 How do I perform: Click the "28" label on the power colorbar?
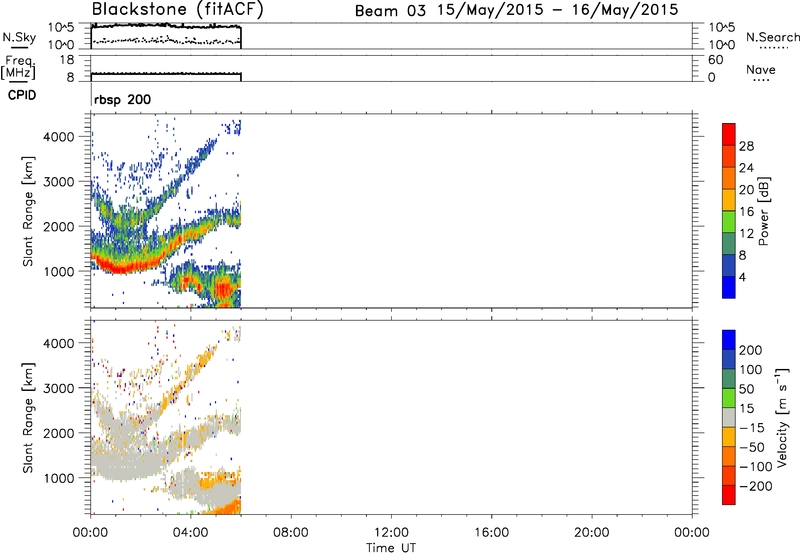746,146
